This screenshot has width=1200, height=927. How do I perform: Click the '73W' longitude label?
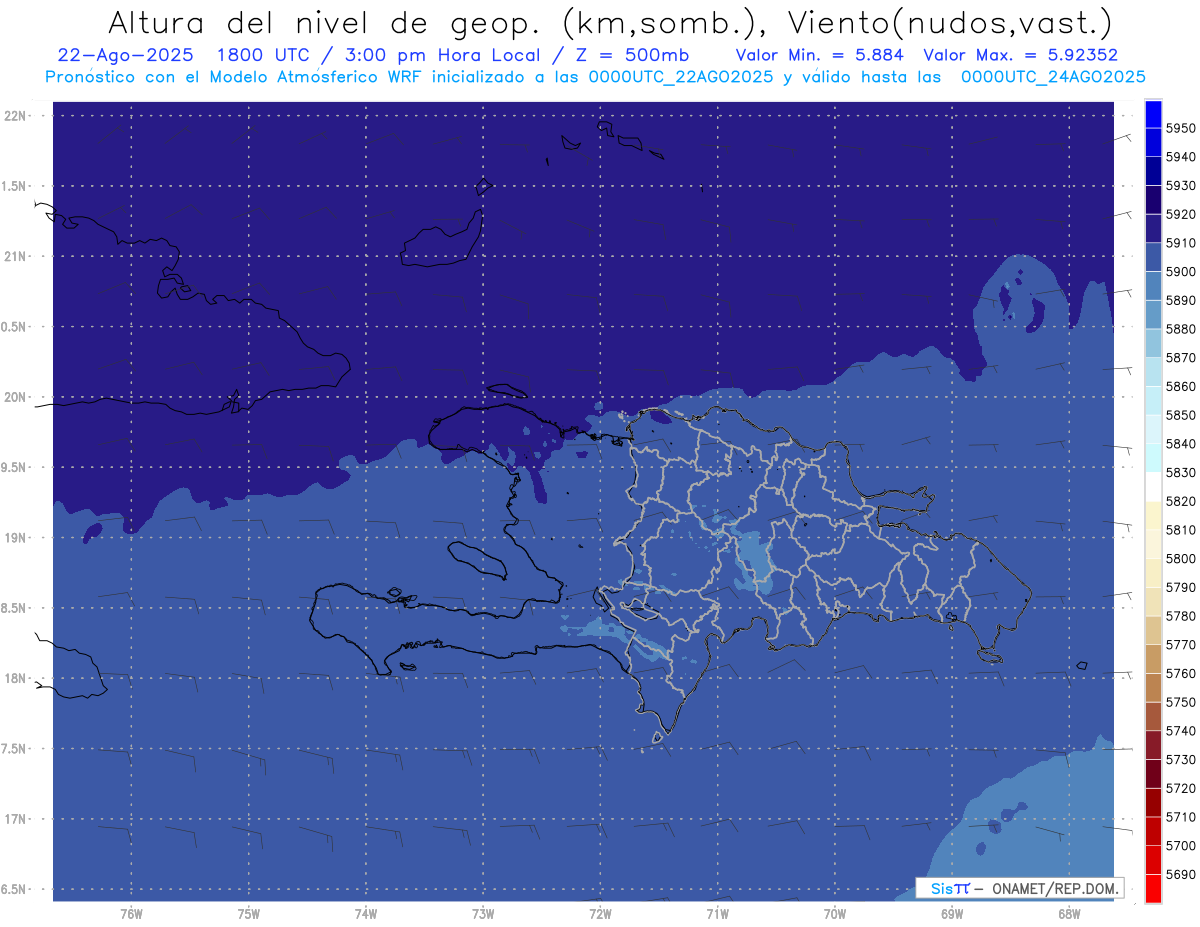point(483,914)
